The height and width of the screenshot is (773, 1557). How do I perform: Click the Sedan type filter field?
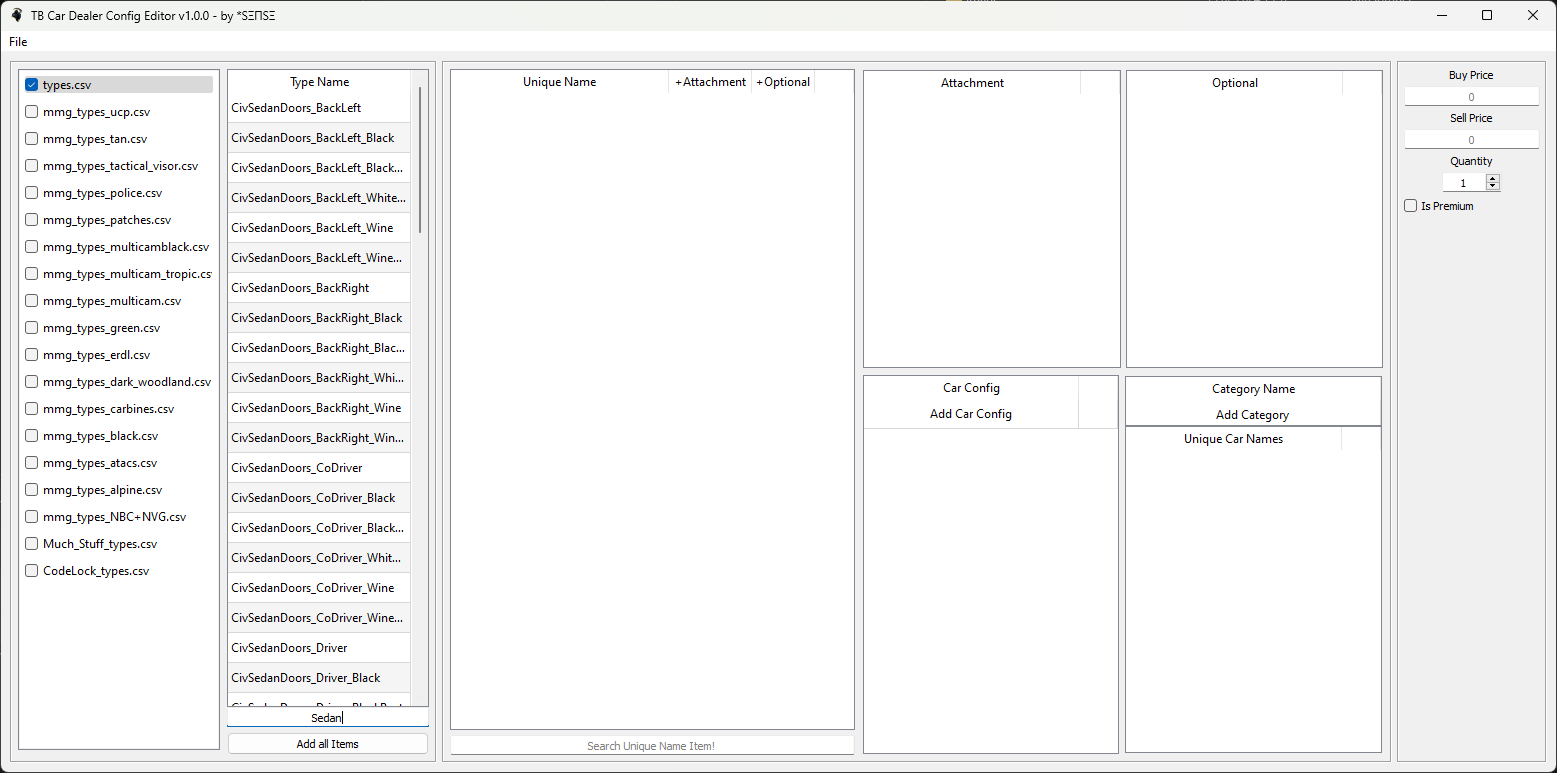coord(327,718)
